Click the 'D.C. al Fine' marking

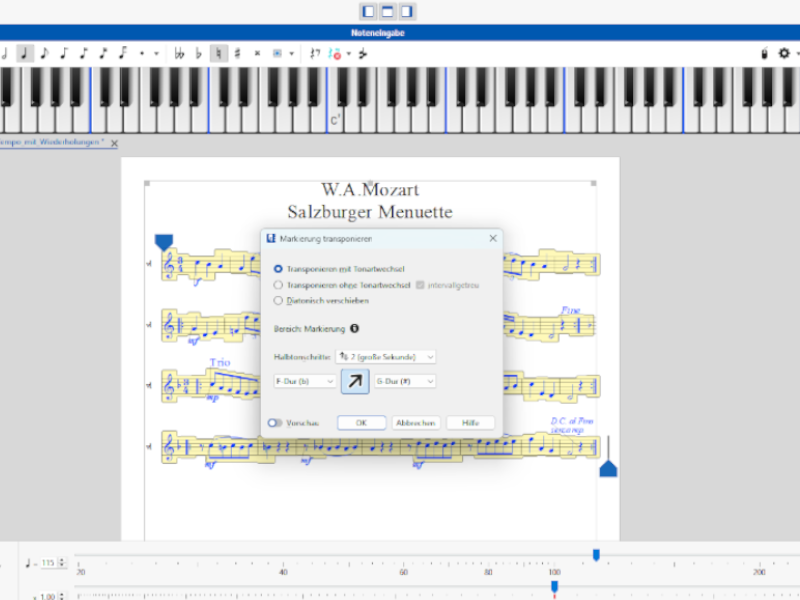(x=572, y=421)
